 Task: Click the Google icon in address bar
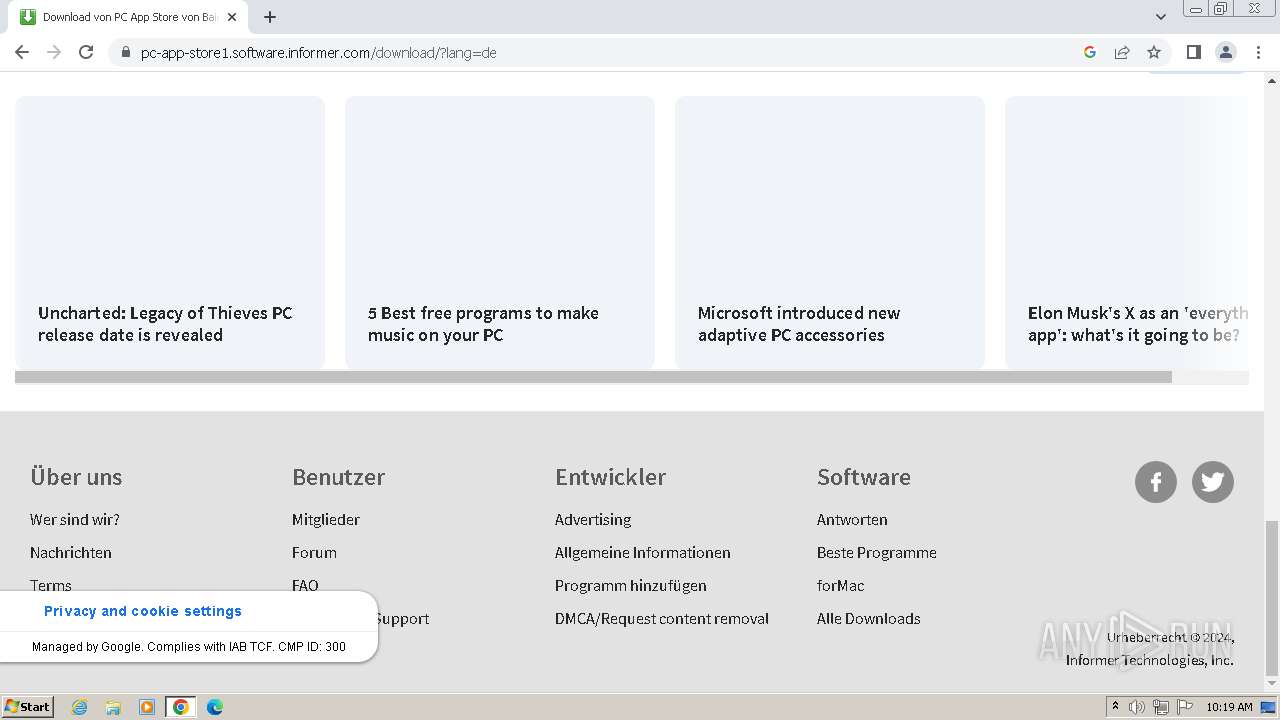coord(1090,52)
